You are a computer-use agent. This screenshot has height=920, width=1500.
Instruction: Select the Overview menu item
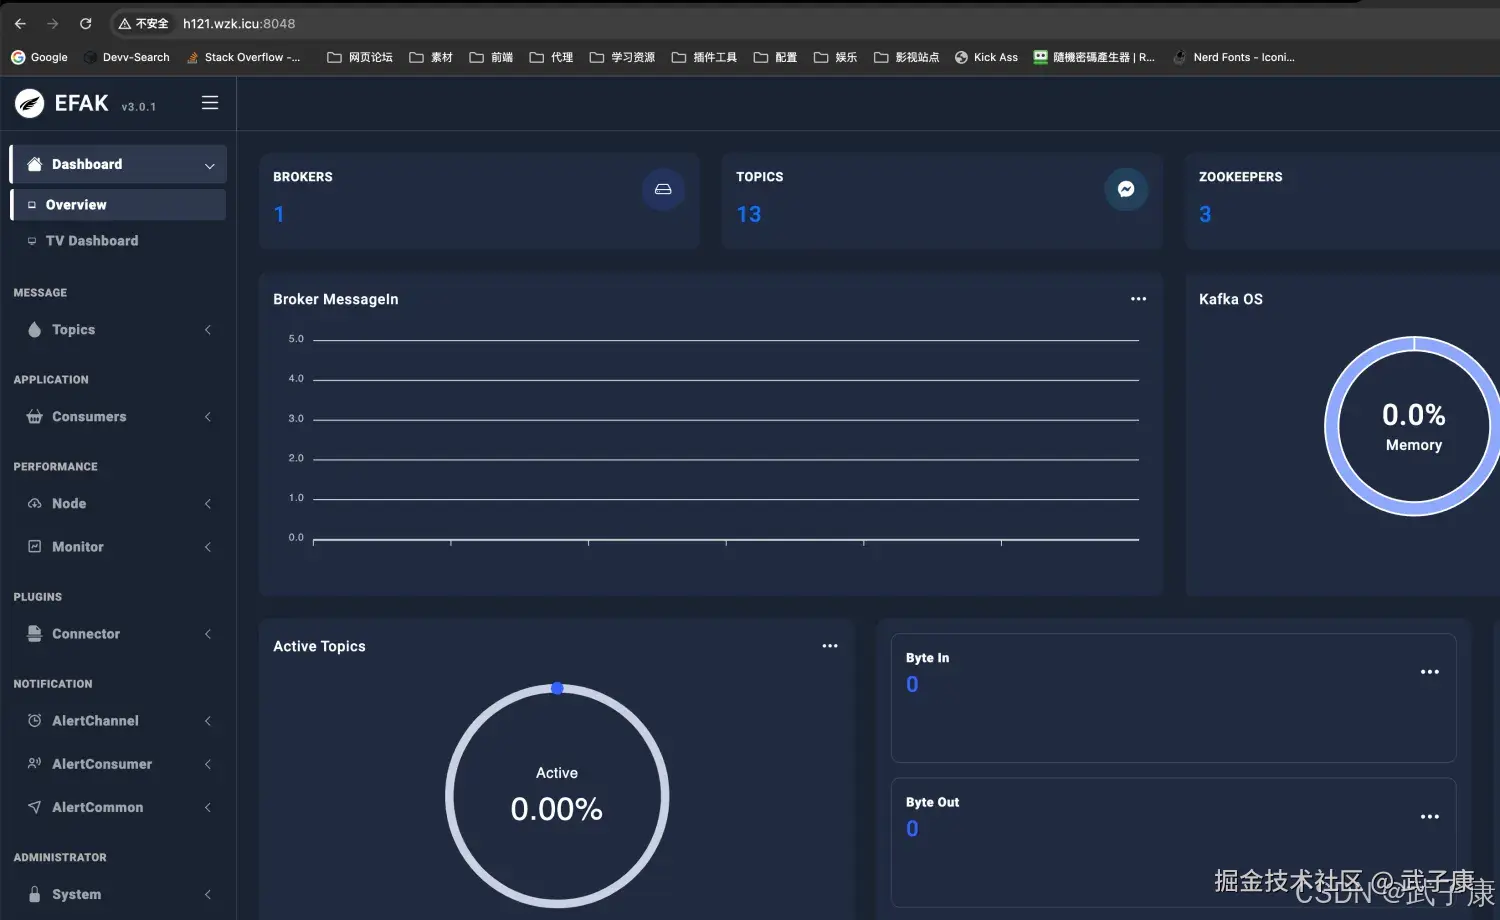tap(118, 205)
